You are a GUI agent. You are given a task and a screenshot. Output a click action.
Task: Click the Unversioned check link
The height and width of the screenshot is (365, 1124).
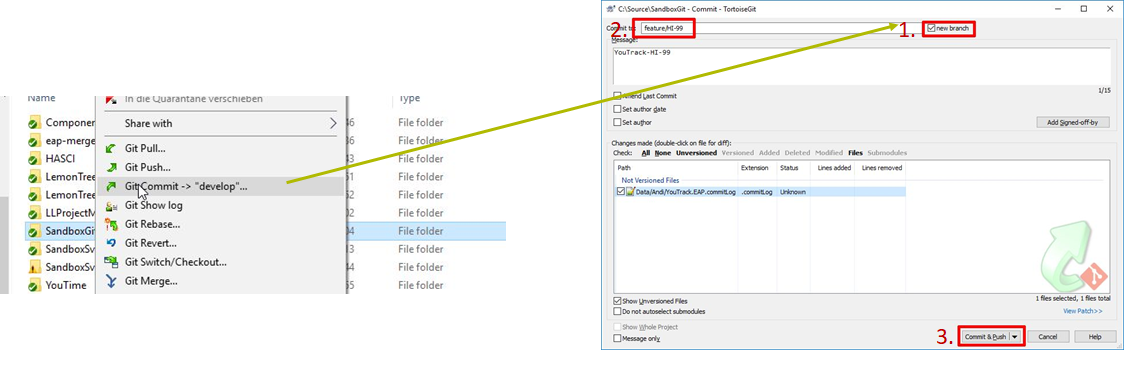(696, 153)
